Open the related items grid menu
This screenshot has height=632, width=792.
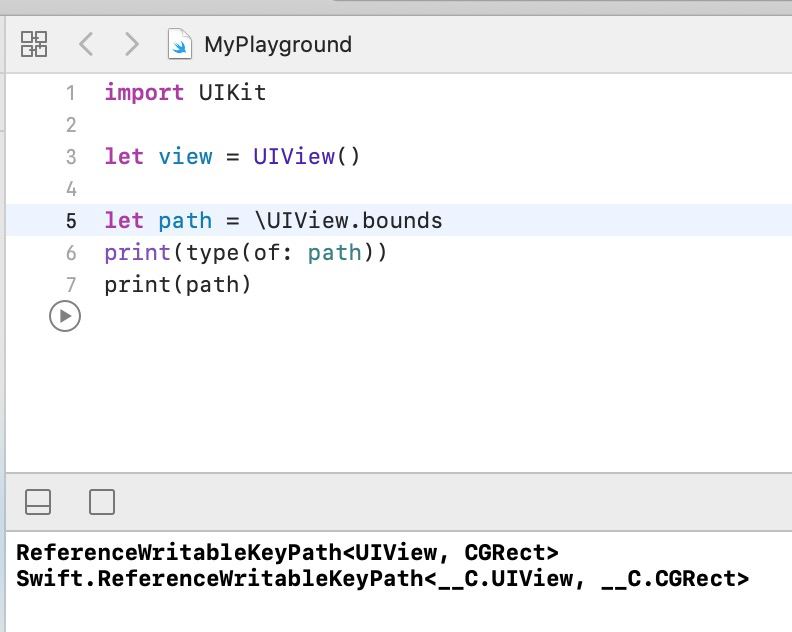click(34, 44)
